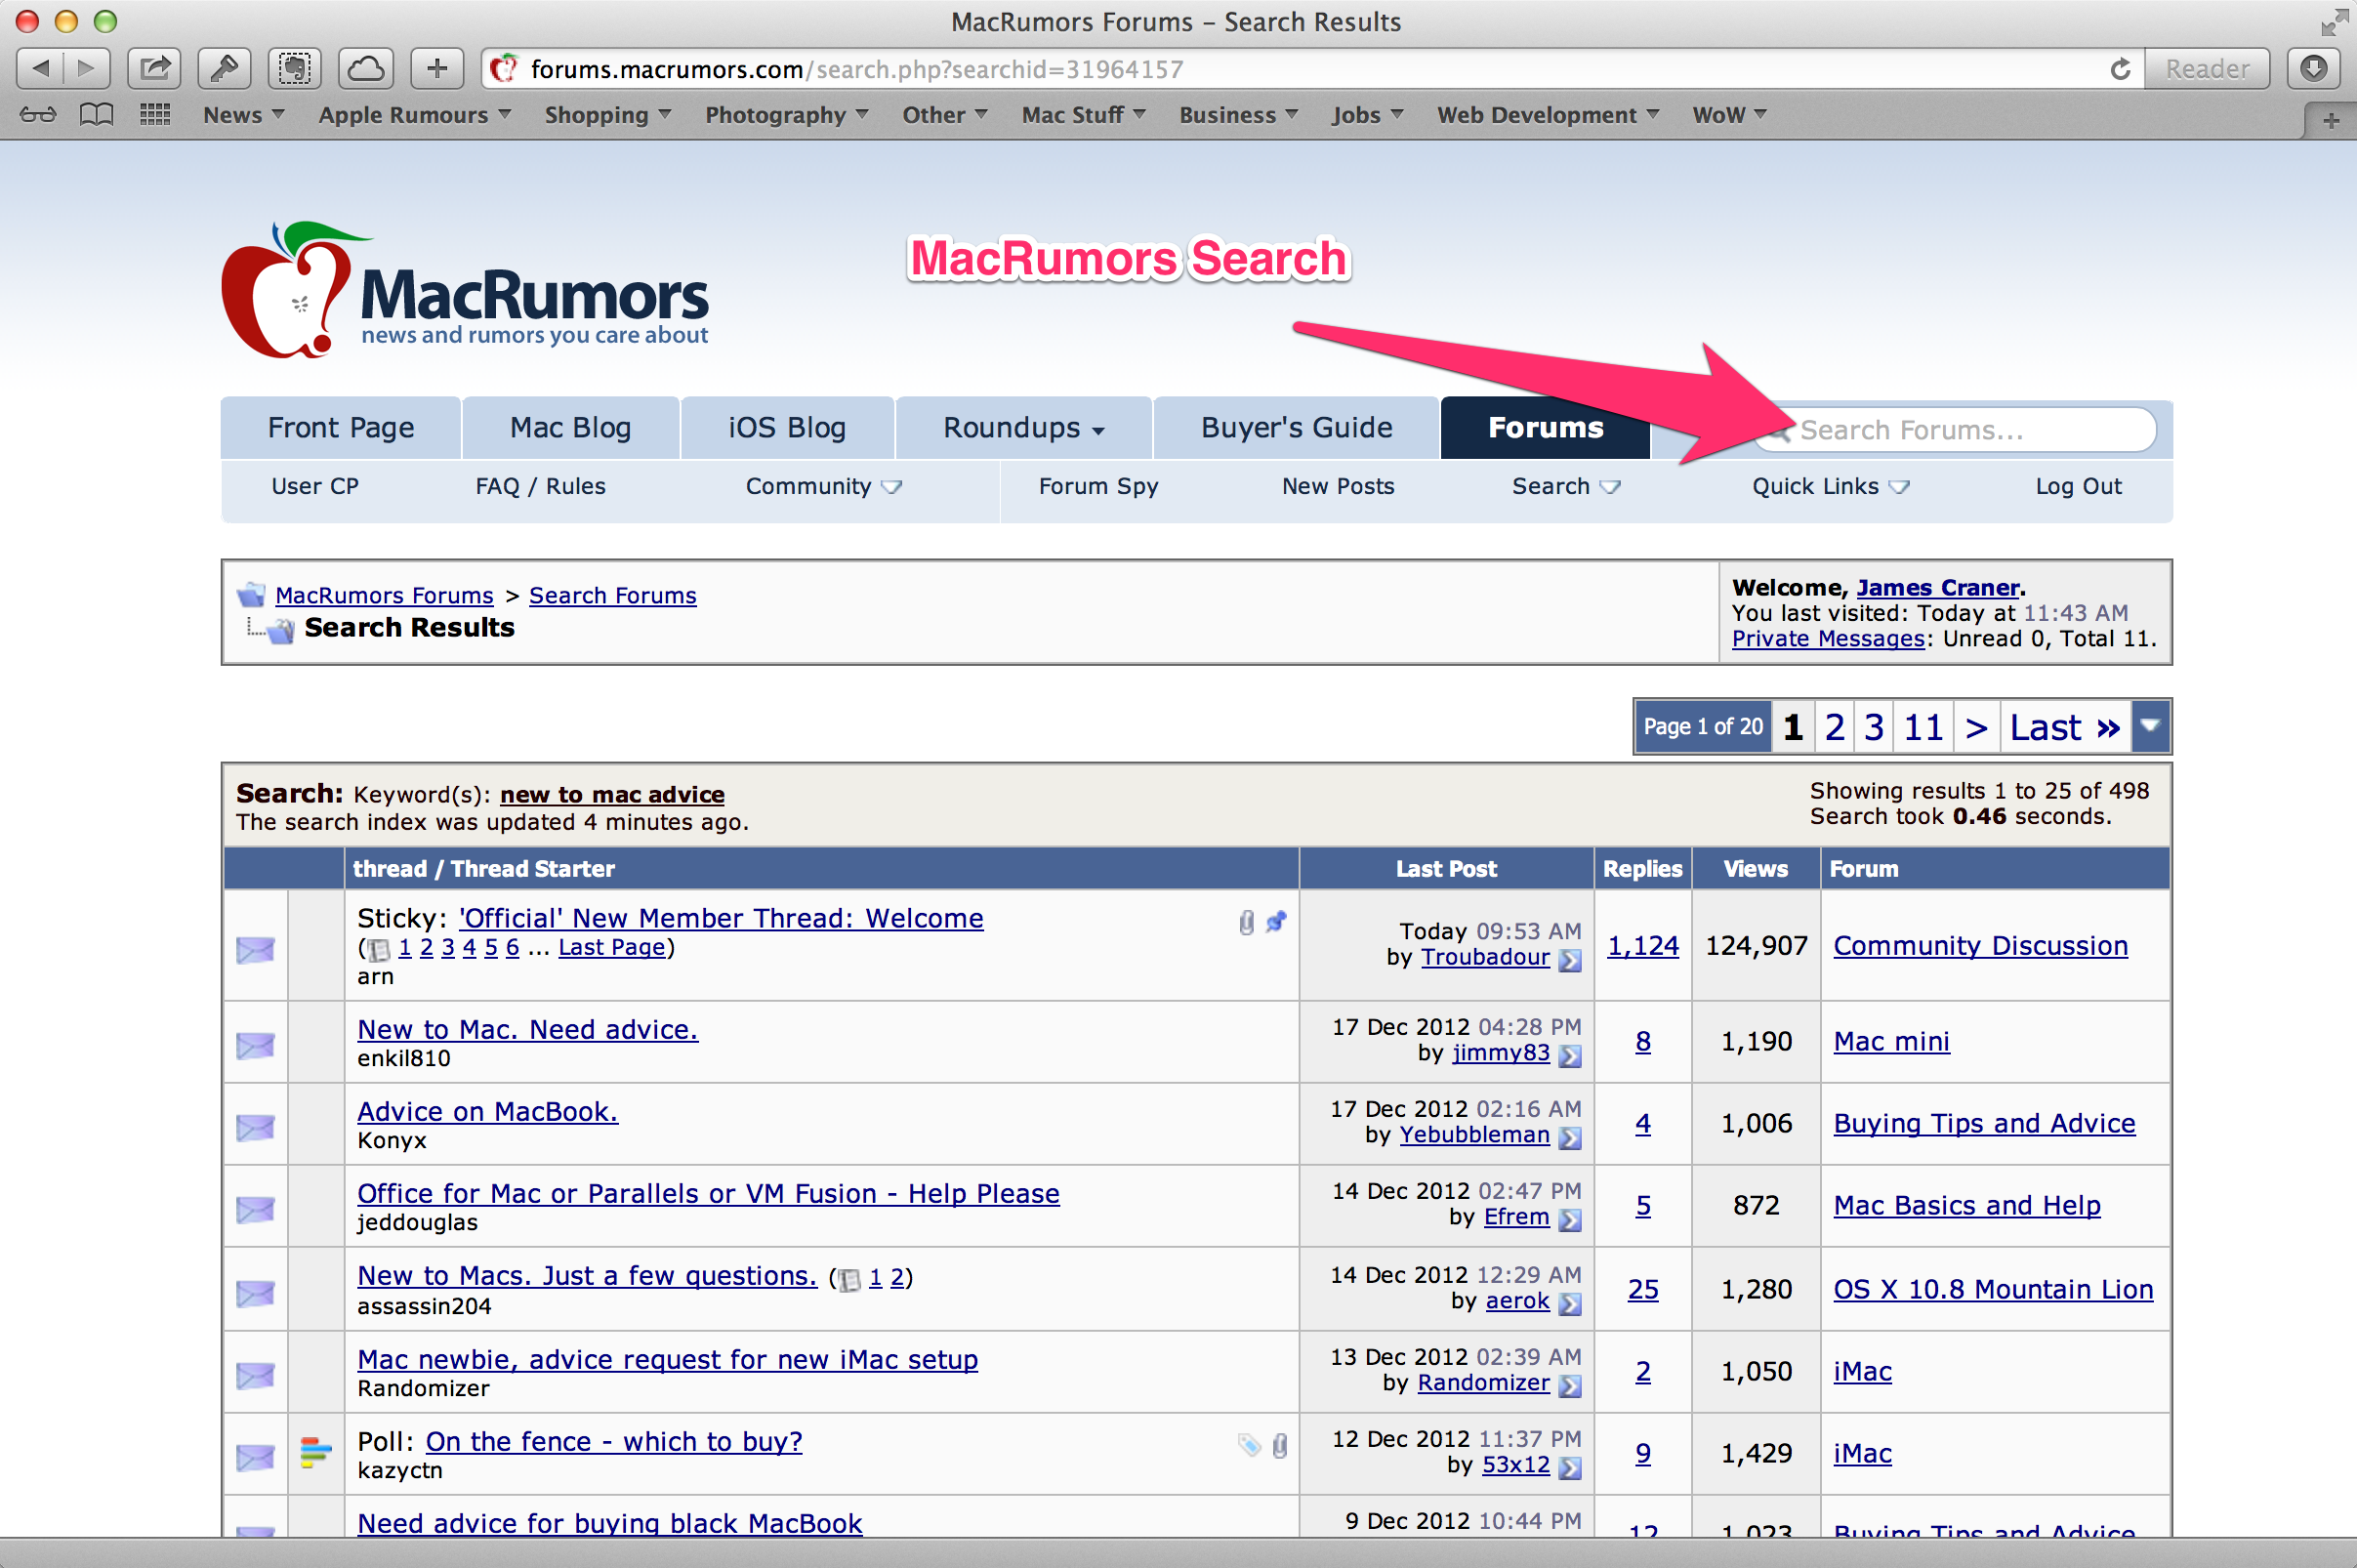Go back with Safari's back arrow
The width and height of the screenshot is (2357, 1568).
click(x=41, y=68)
